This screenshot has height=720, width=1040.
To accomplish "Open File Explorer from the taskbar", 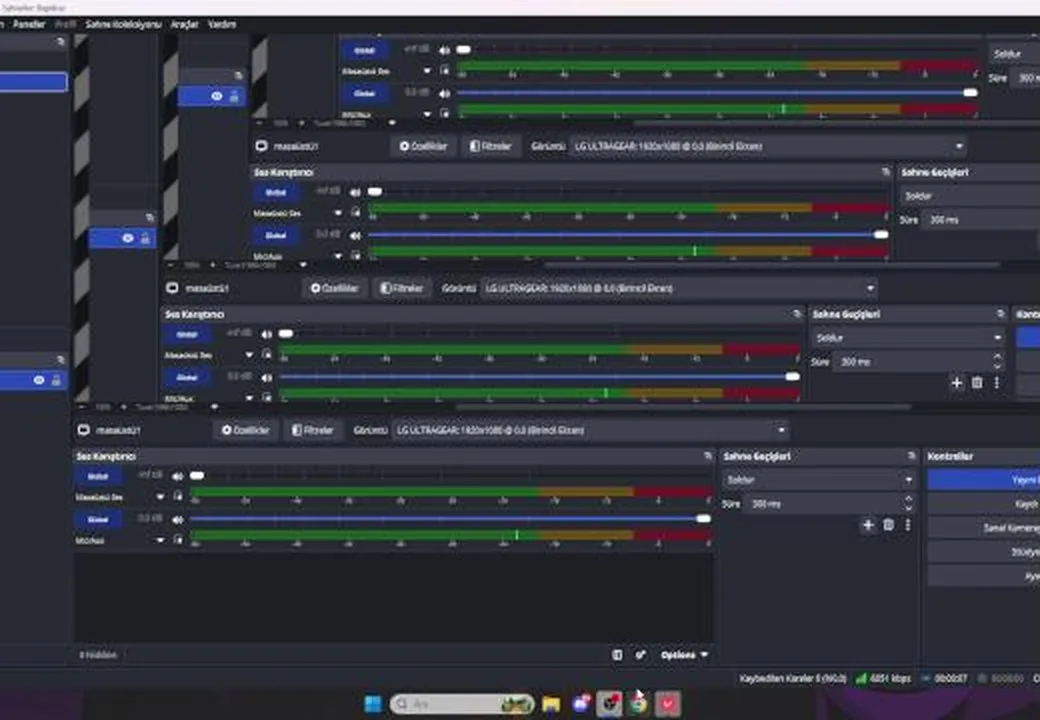I will tap(551, 703).
